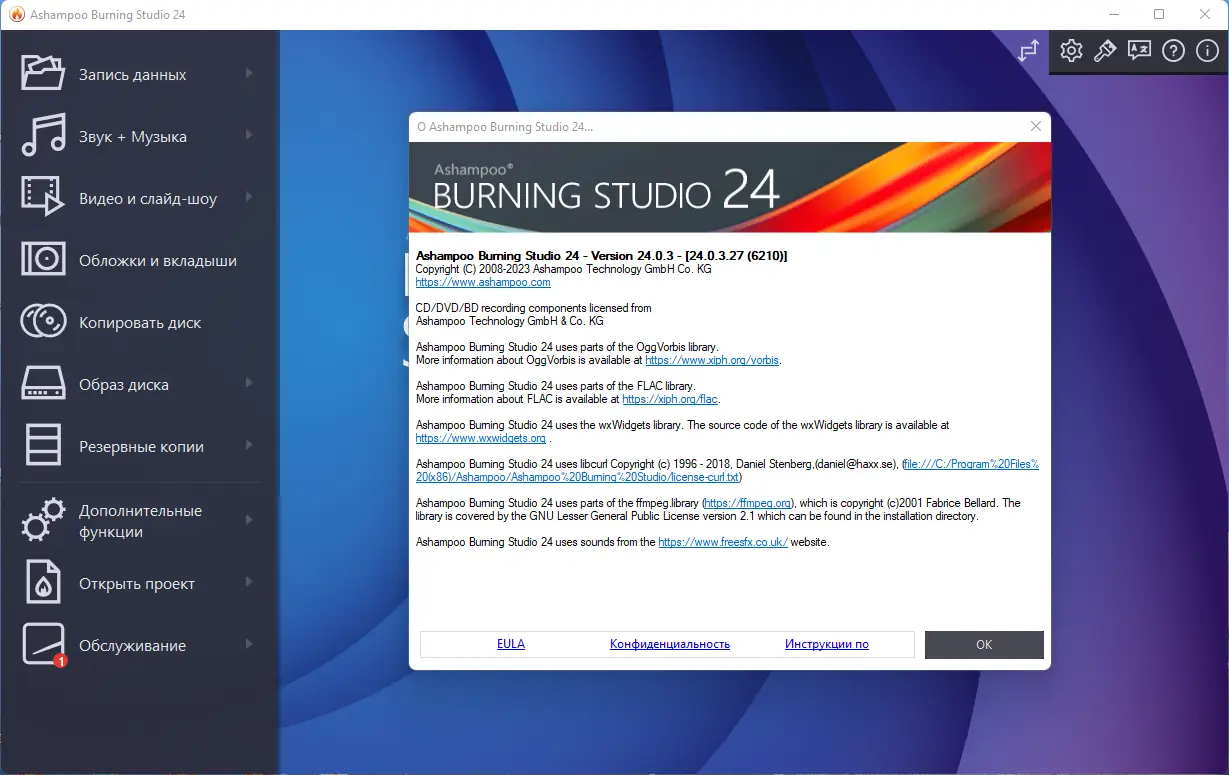
Task: Open Видео и слайд-шоу via its icon
Action: pos(42,198)
